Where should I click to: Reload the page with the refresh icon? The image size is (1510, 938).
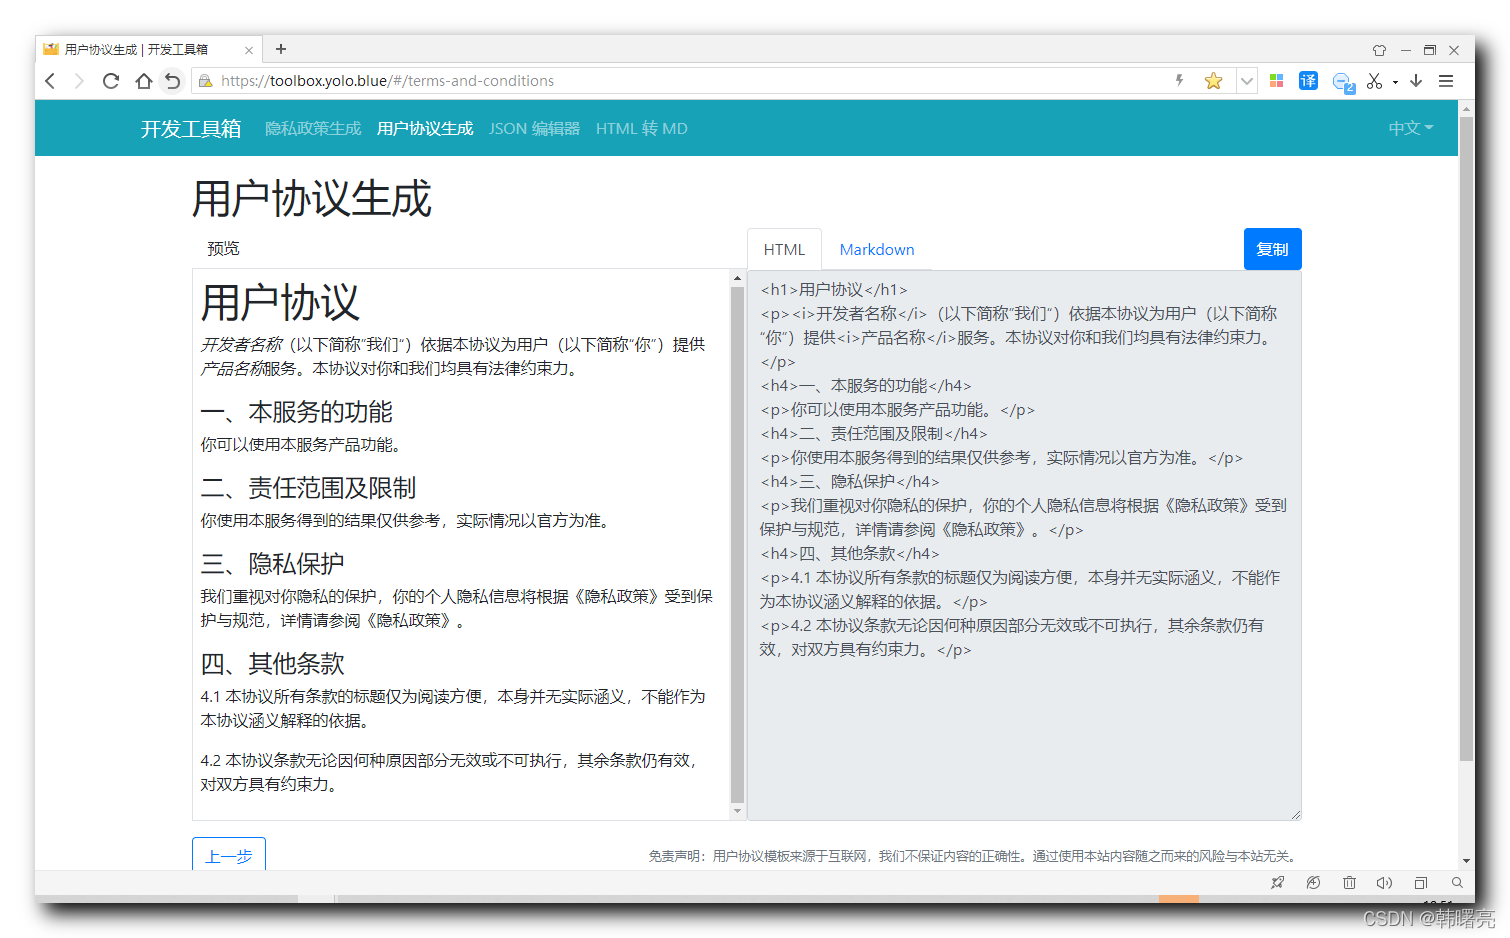[111, 81]
